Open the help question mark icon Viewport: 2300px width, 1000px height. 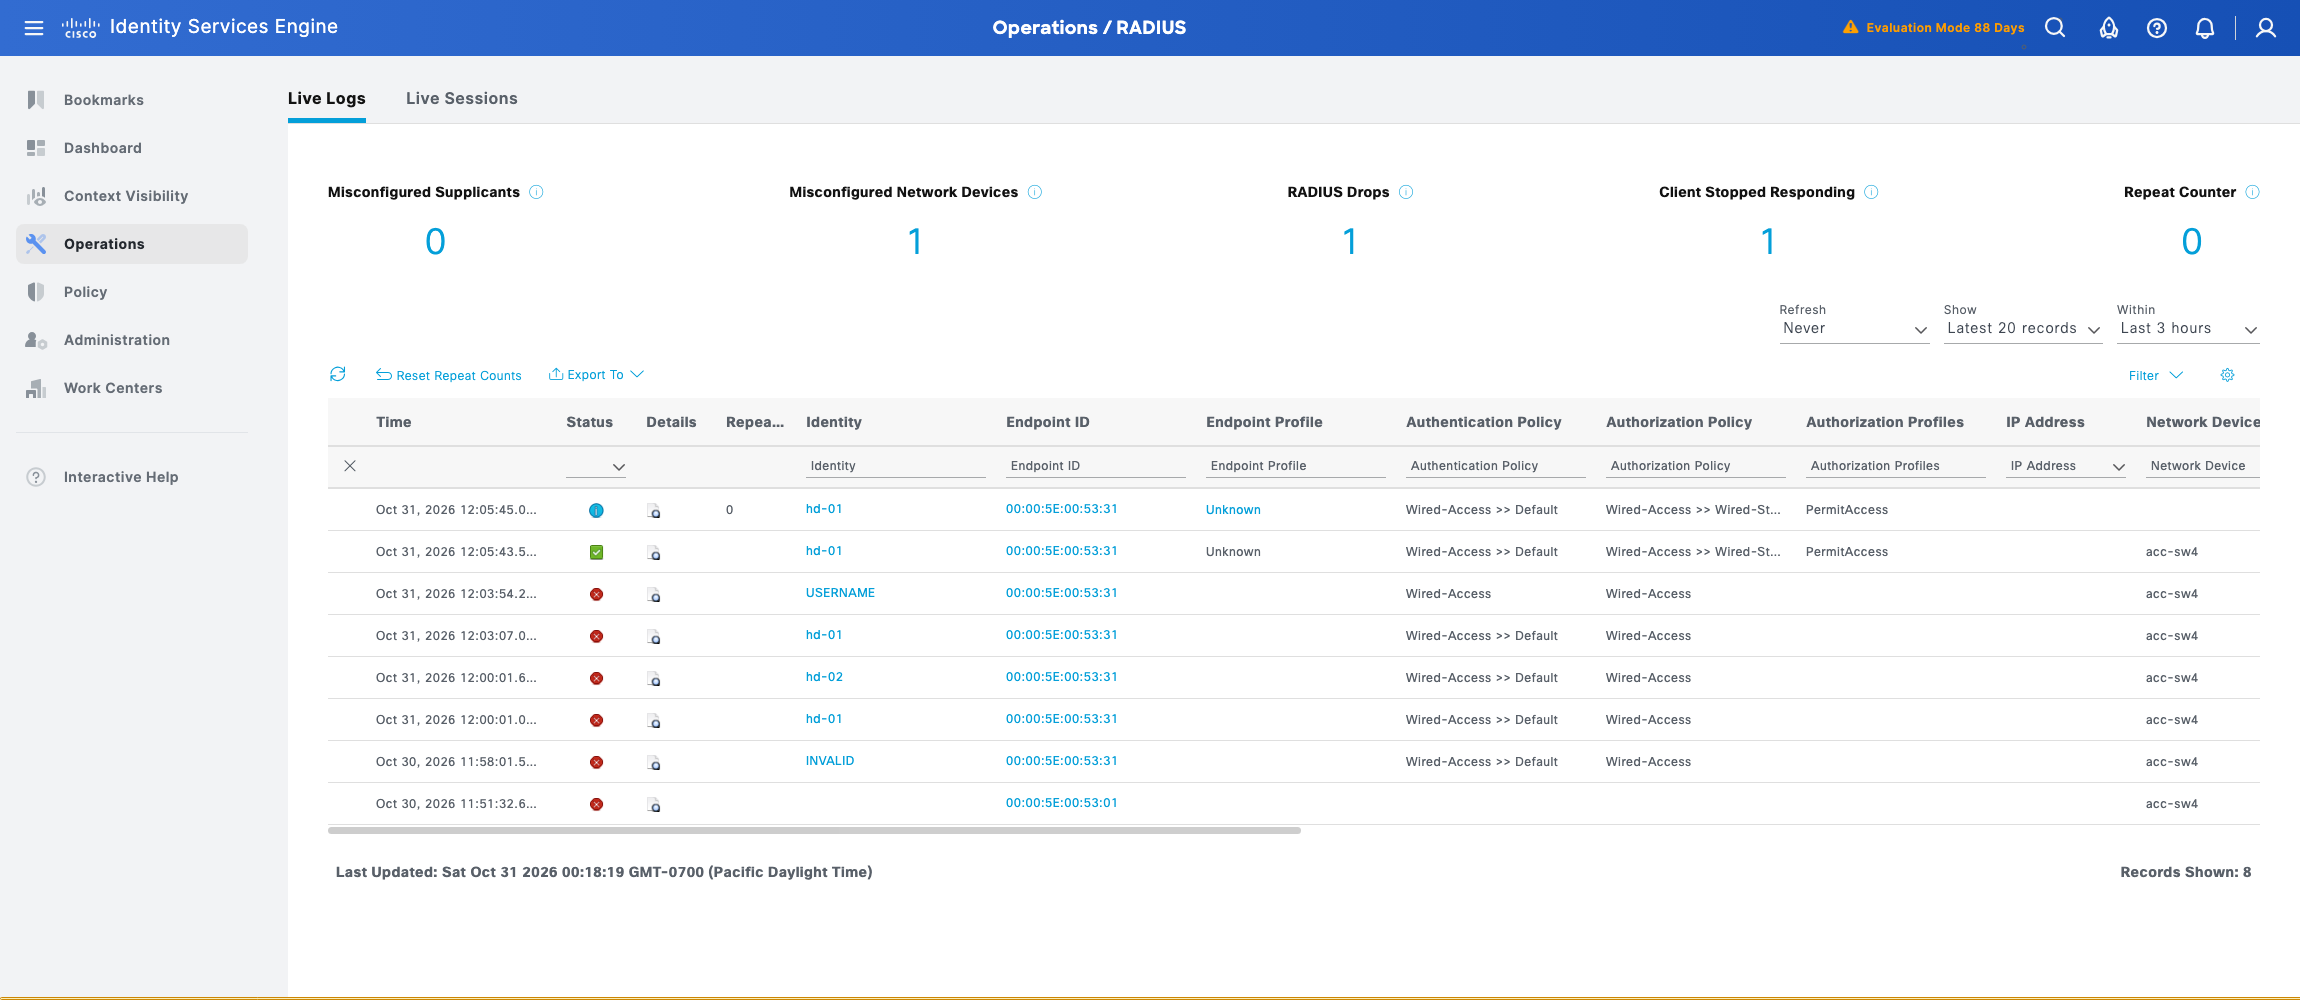pos(2157,28)
